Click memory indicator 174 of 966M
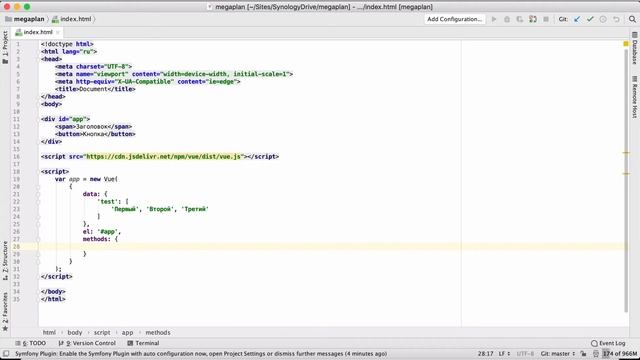 pyautogui.click(x=620, y=353)
